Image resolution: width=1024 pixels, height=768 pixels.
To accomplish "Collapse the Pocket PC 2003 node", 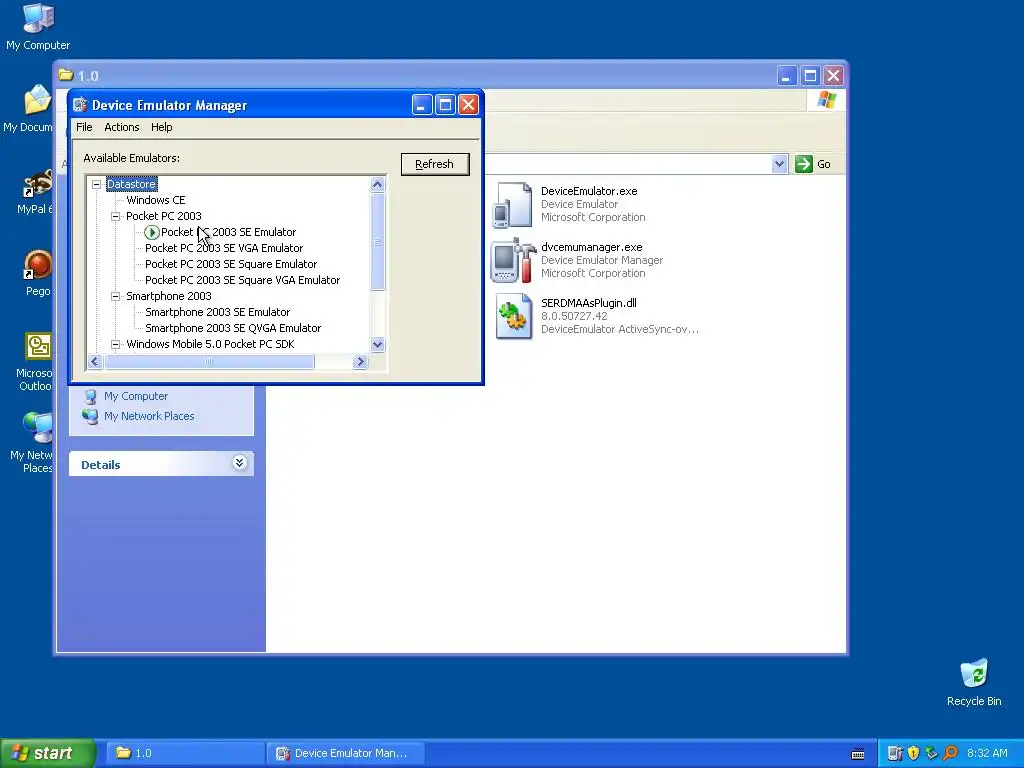I will (116, 216).
